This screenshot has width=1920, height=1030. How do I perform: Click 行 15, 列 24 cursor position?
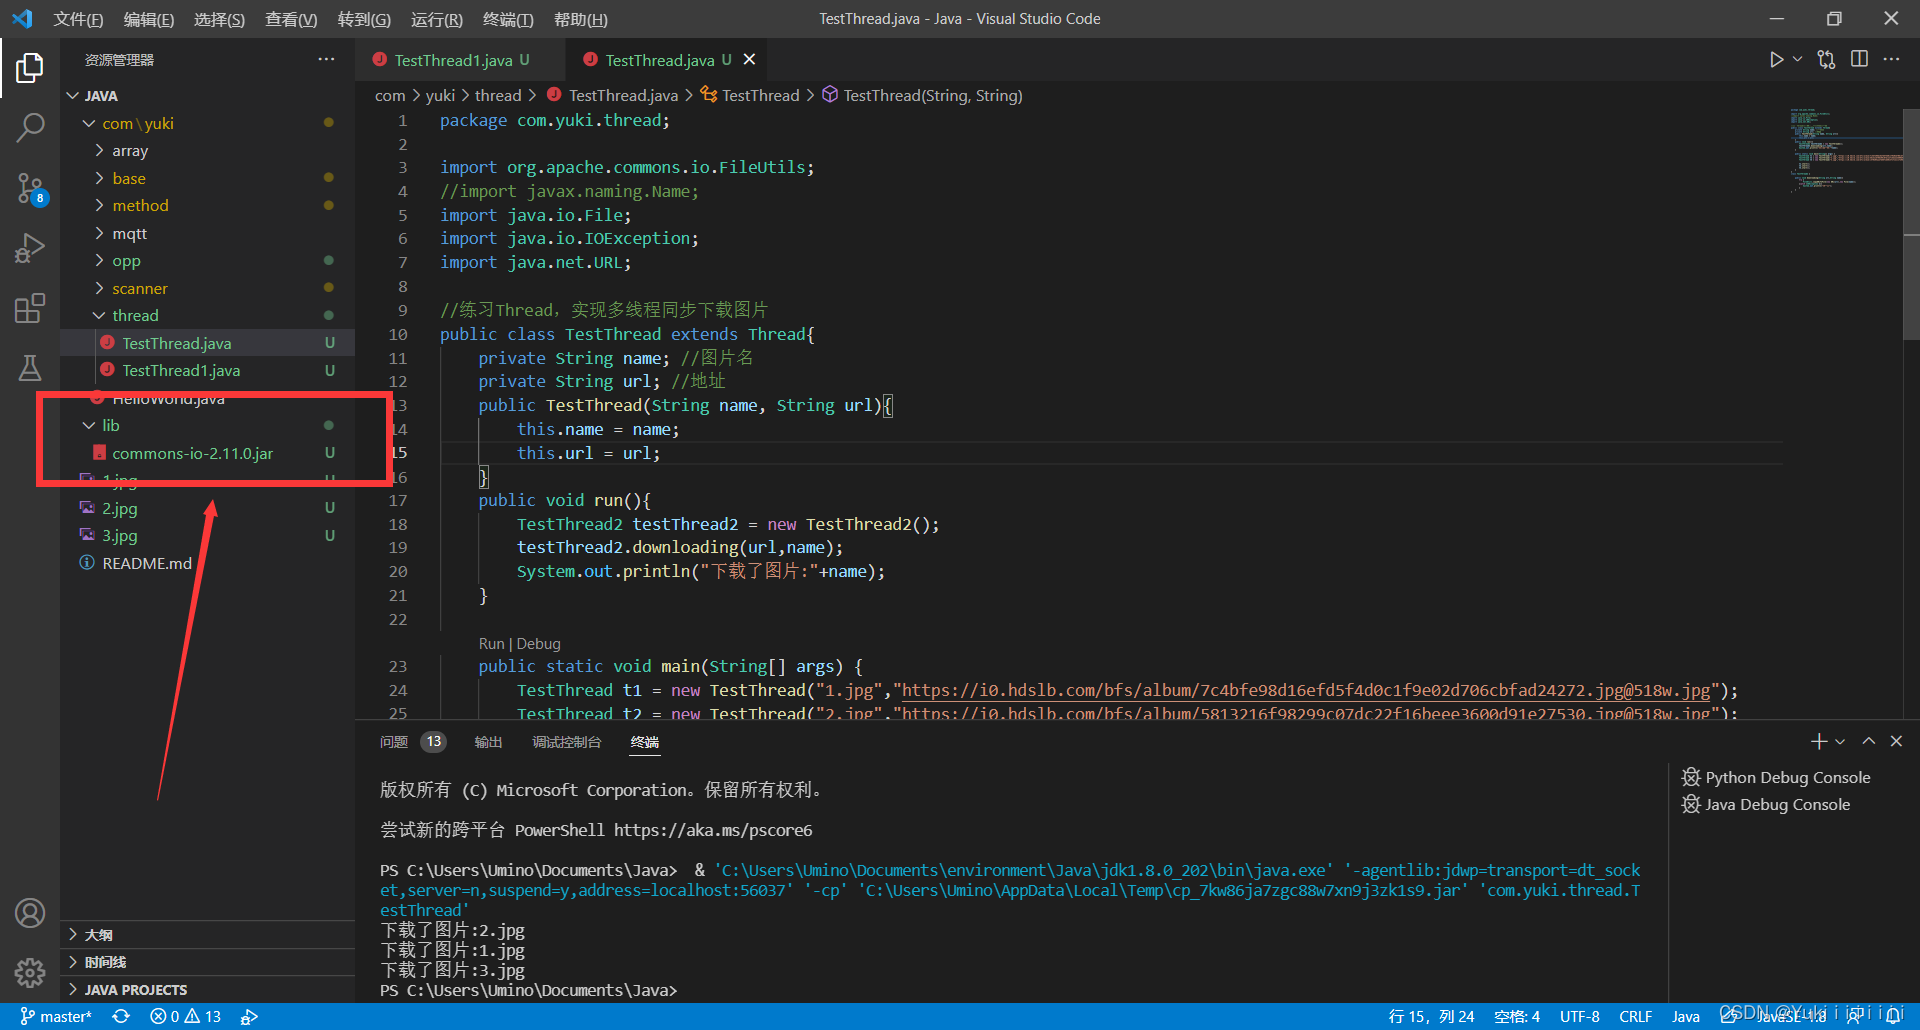pos(1431,1016)
